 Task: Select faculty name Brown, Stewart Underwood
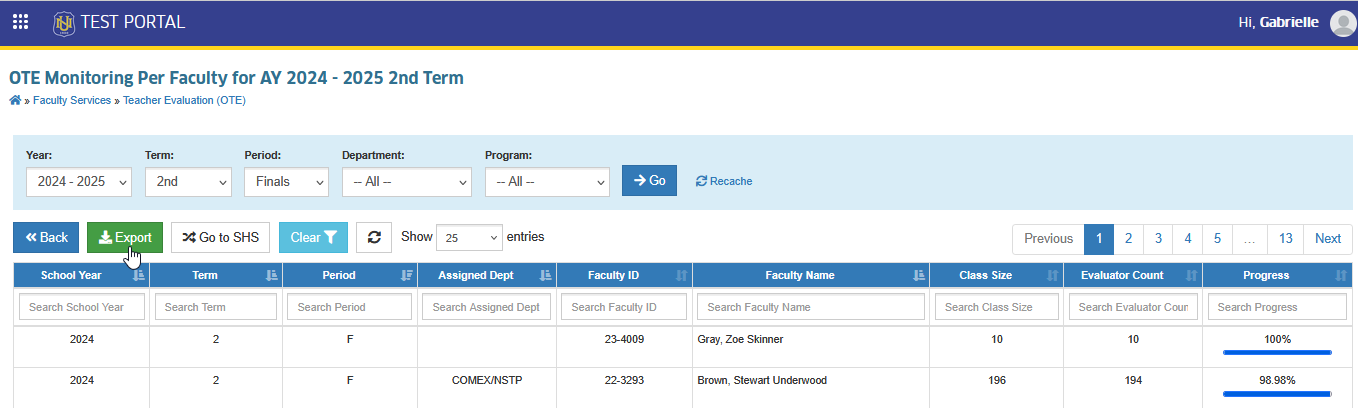coord(762,380)
